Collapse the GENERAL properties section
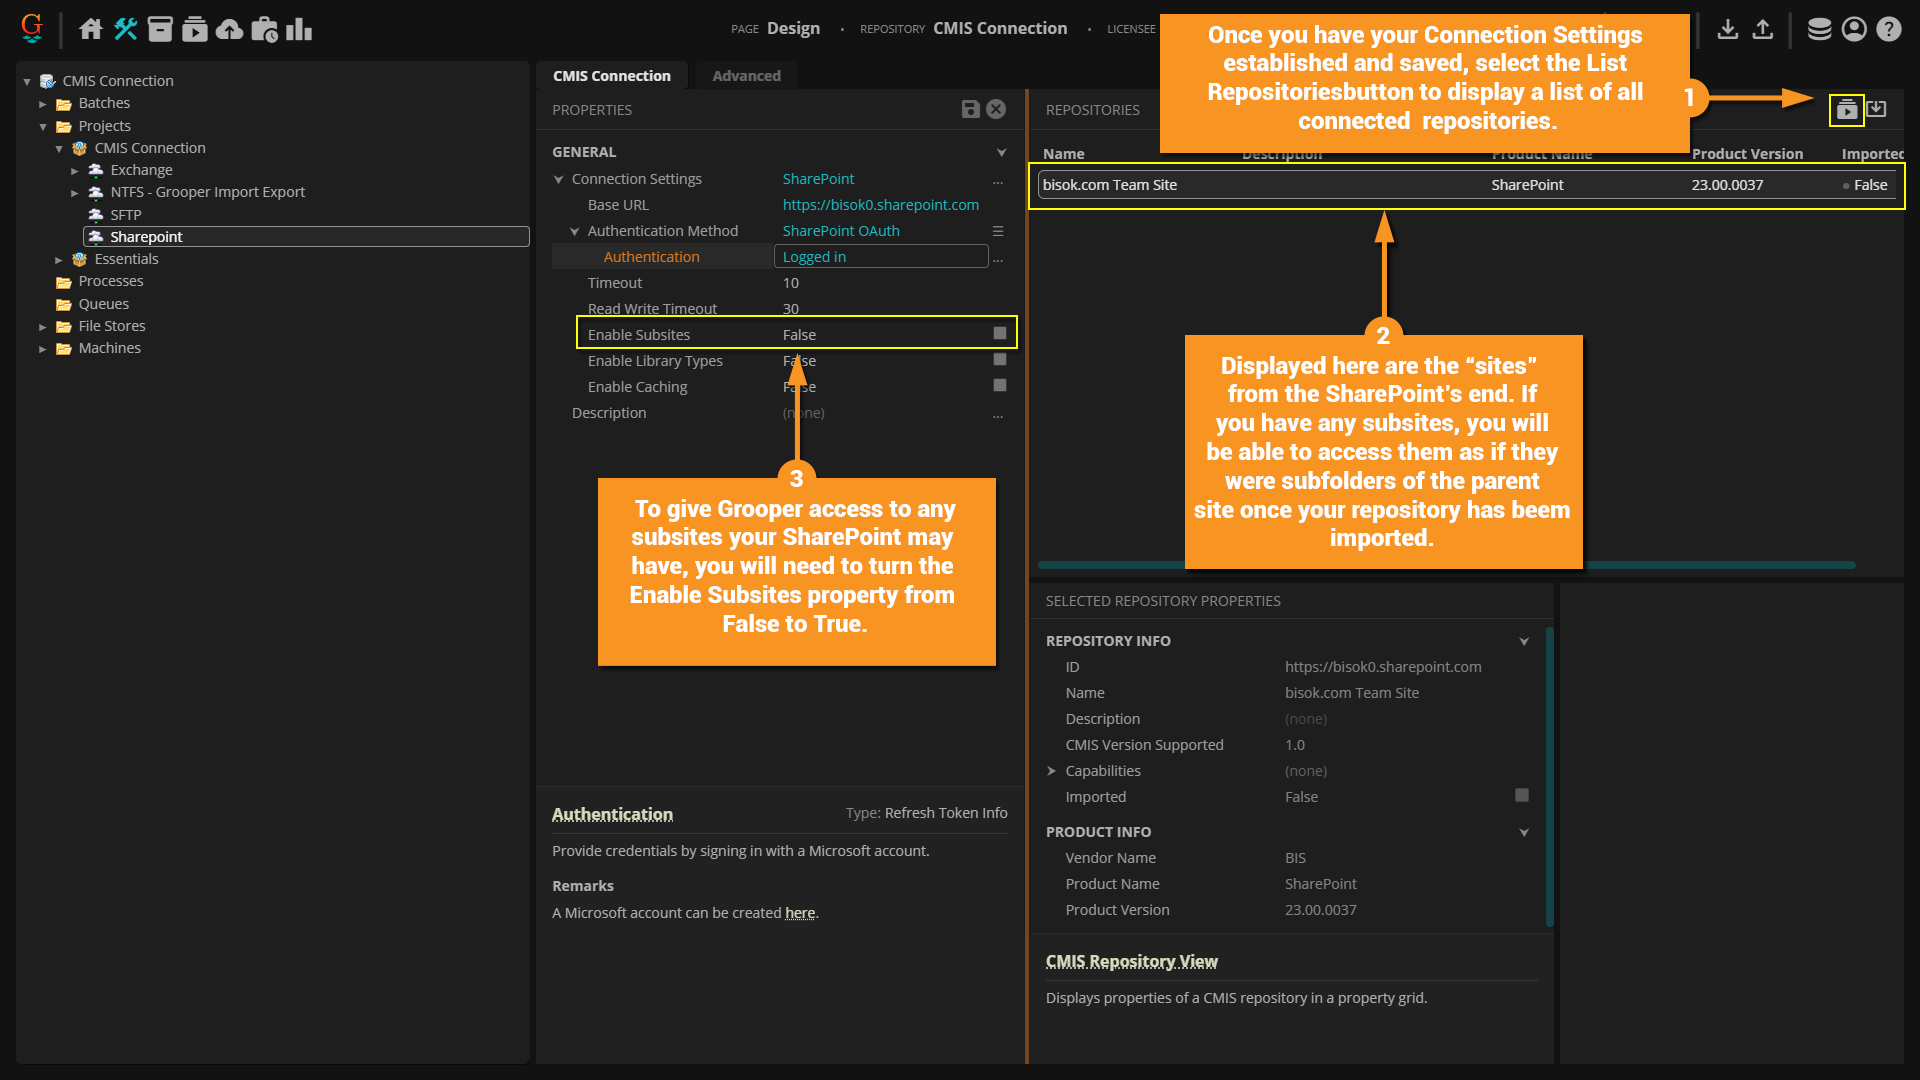 coord(1001,152)
